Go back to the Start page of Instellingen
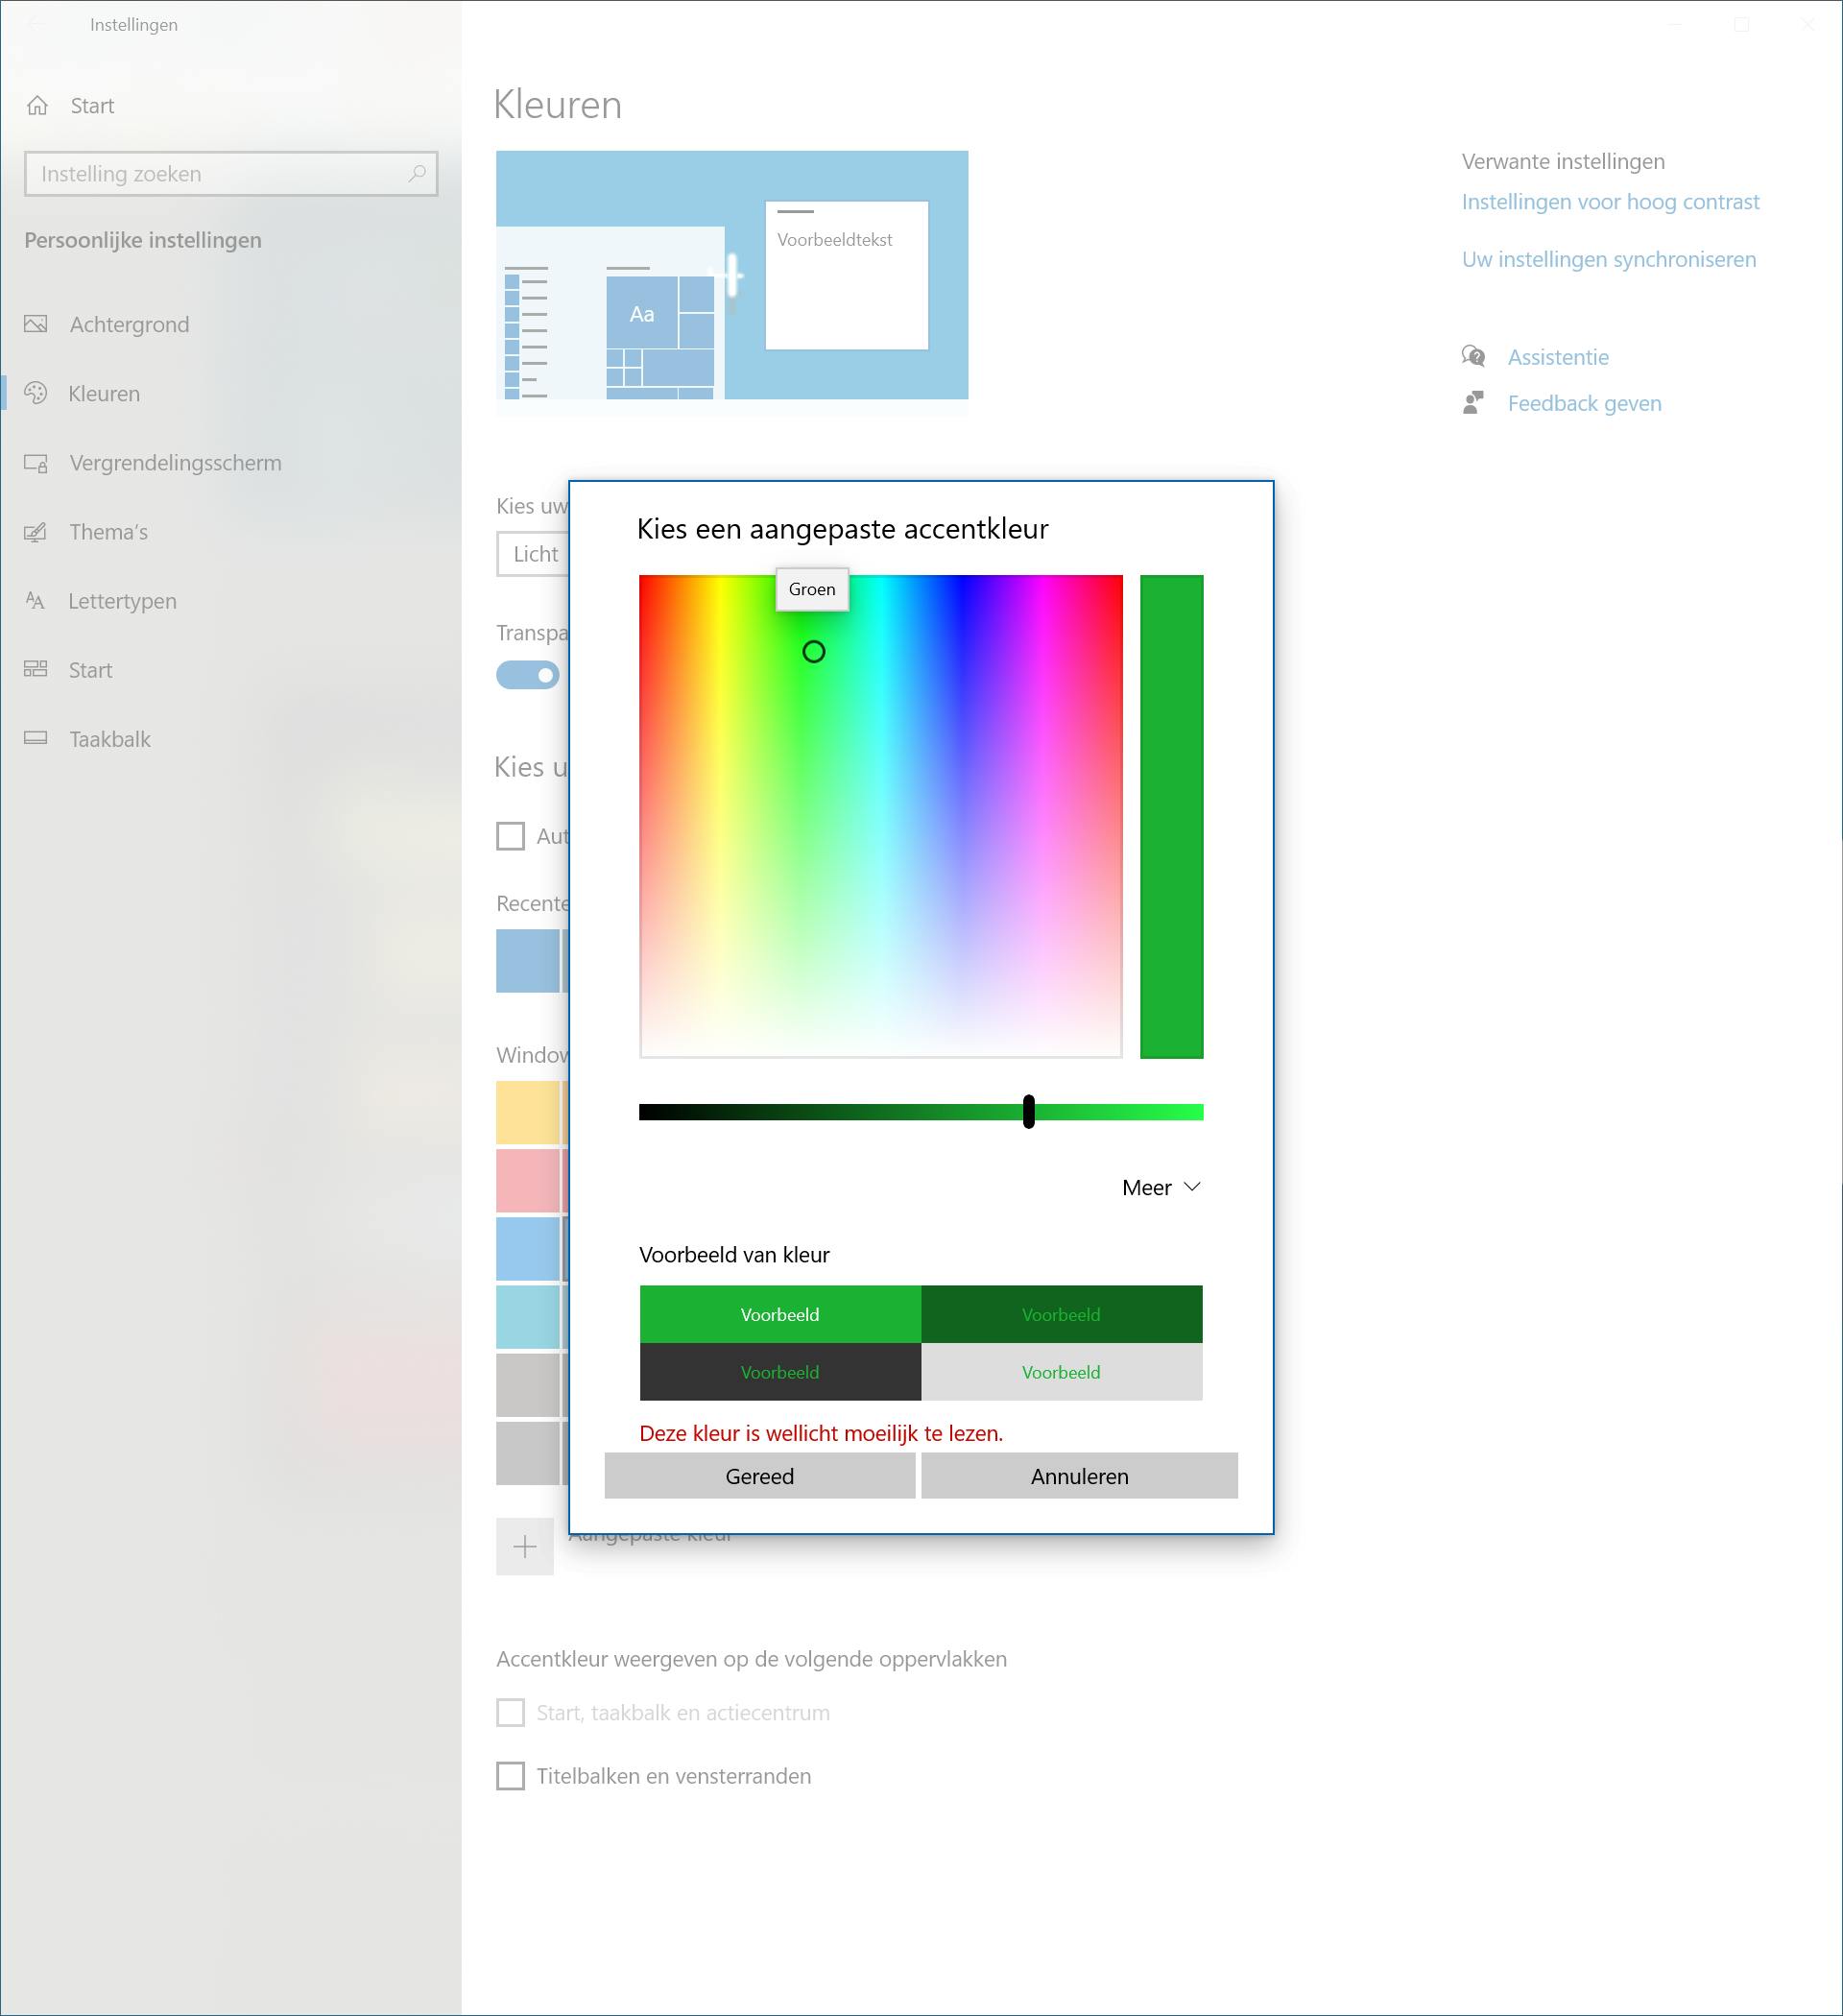The image size is (1843, 2016). [x=91, y=105]
